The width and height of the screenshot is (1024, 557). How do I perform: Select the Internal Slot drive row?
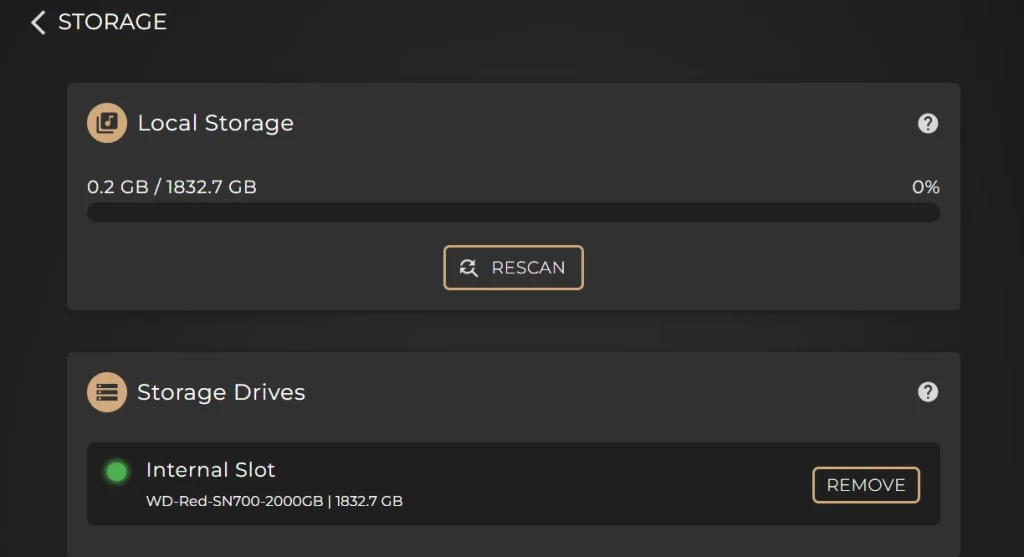tap(513, 484)
